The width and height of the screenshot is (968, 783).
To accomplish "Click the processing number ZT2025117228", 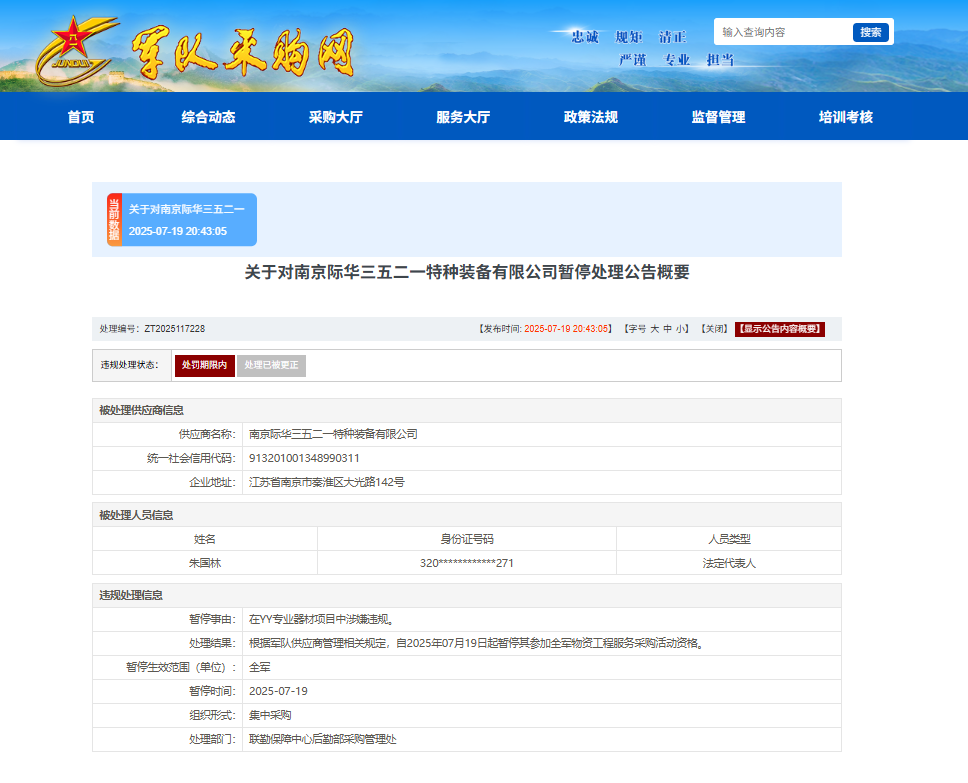I will click(175, 329).
